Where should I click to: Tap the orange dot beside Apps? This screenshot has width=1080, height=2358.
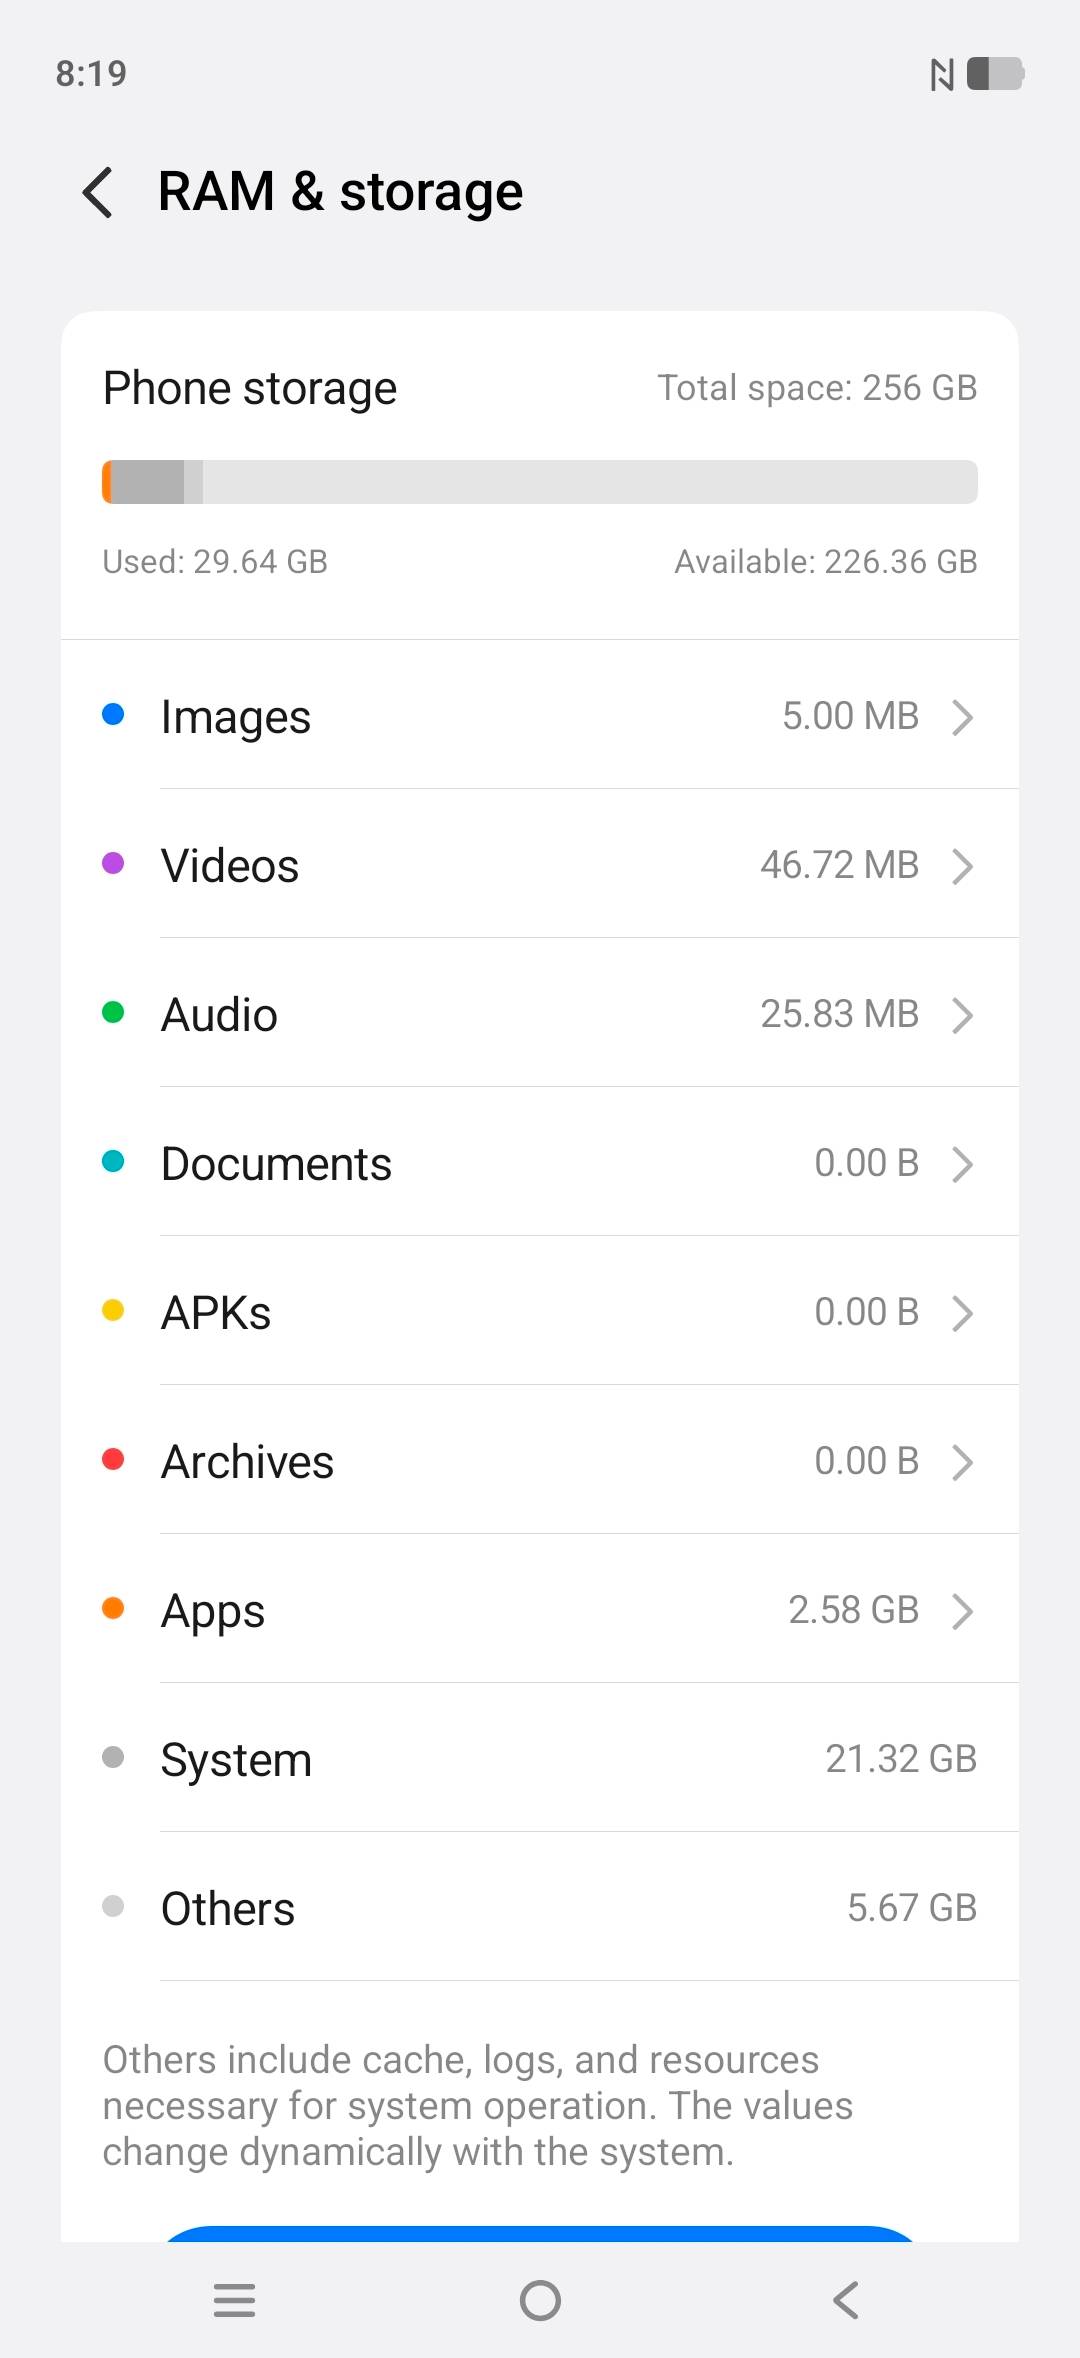coord(113,1608)
